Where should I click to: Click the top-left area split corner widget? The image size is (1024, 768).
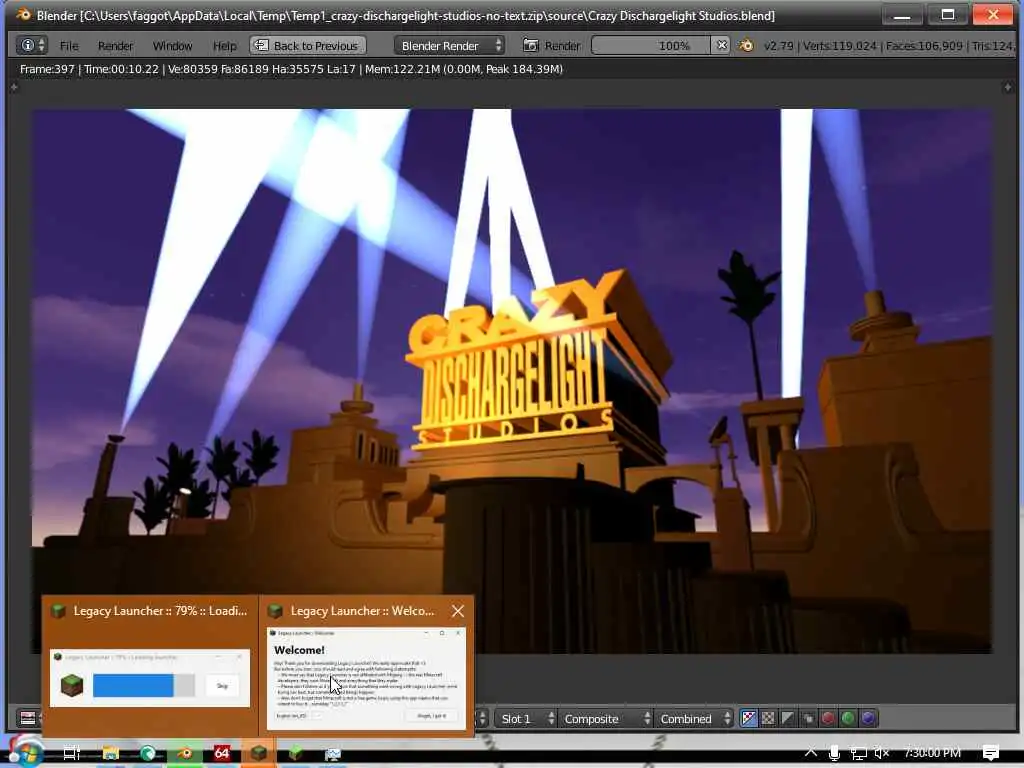click(14, 87)
